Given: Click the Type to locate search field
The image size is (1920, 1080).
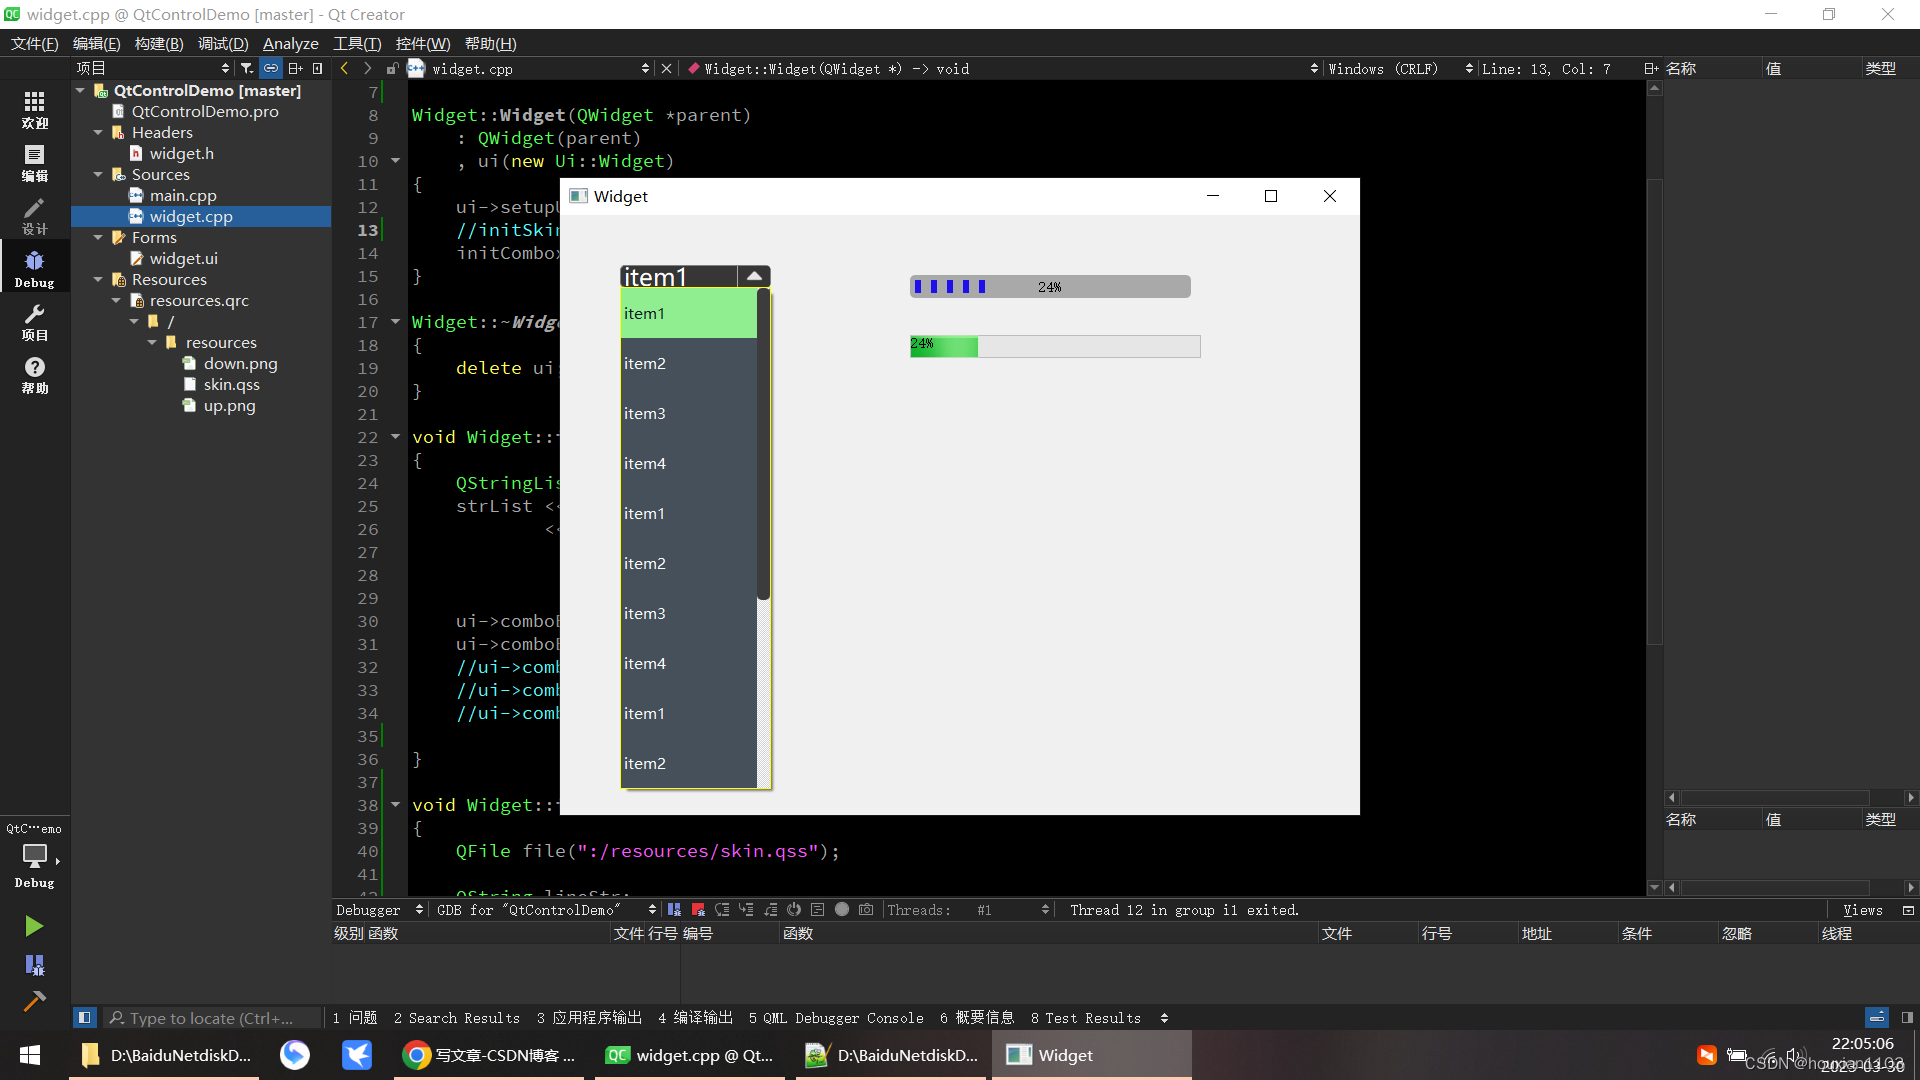Looking at the screenshot, I should coord(210,1018).
